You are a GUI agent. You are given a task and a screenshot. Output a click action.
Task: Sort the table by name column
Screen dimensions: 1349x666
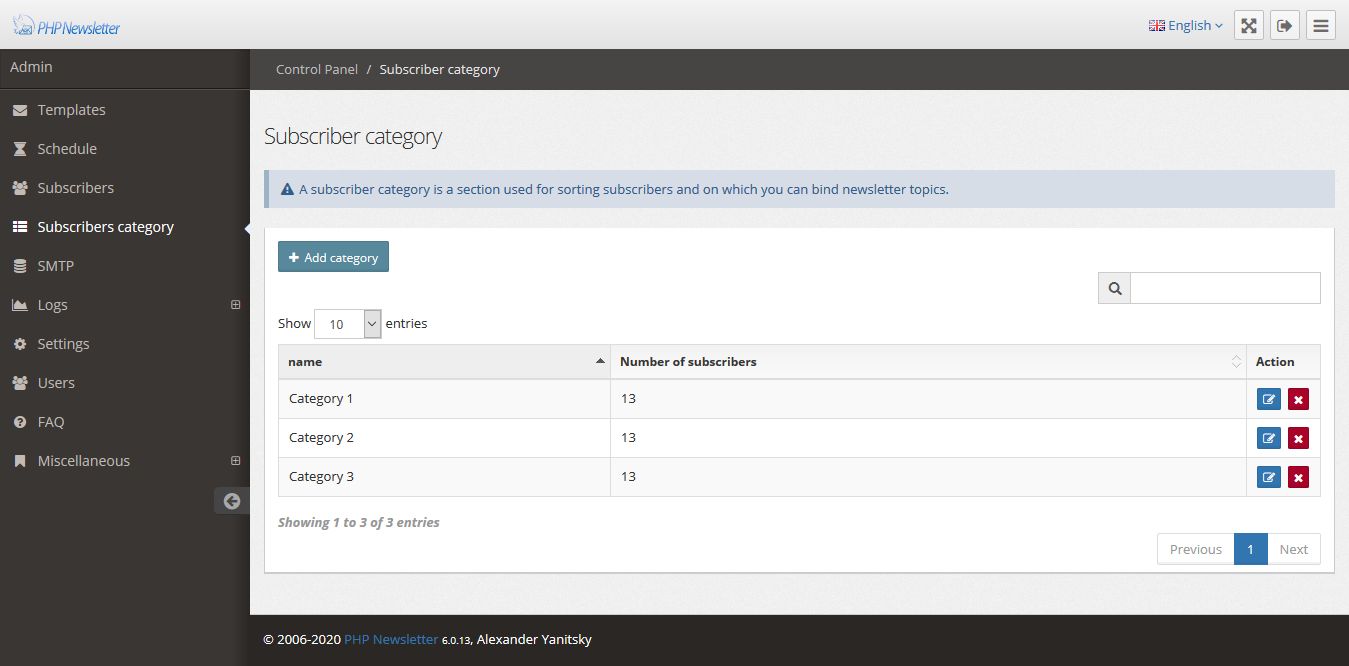click(444, 362)
